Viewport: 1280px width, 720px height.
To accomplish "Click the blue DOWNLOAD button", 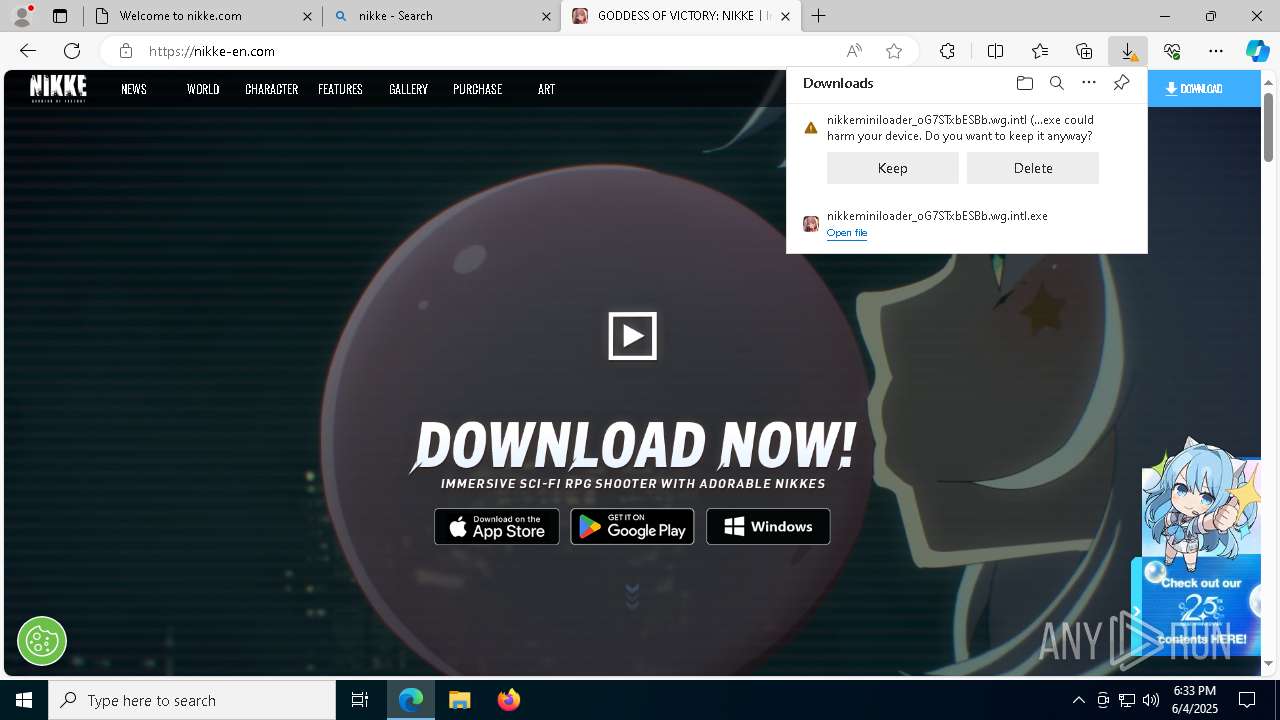I will 1204,89.
